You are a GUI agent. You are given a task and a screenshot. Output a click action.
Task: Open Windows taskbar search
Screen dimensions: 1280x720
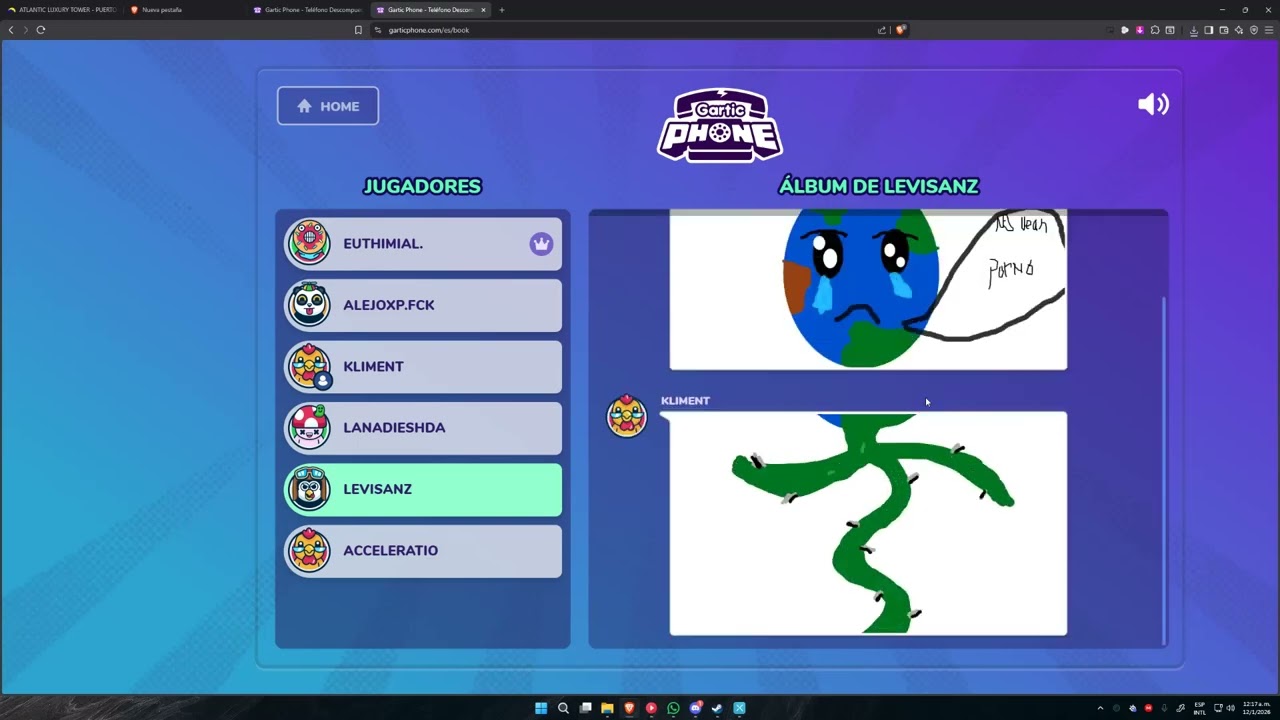563,708
